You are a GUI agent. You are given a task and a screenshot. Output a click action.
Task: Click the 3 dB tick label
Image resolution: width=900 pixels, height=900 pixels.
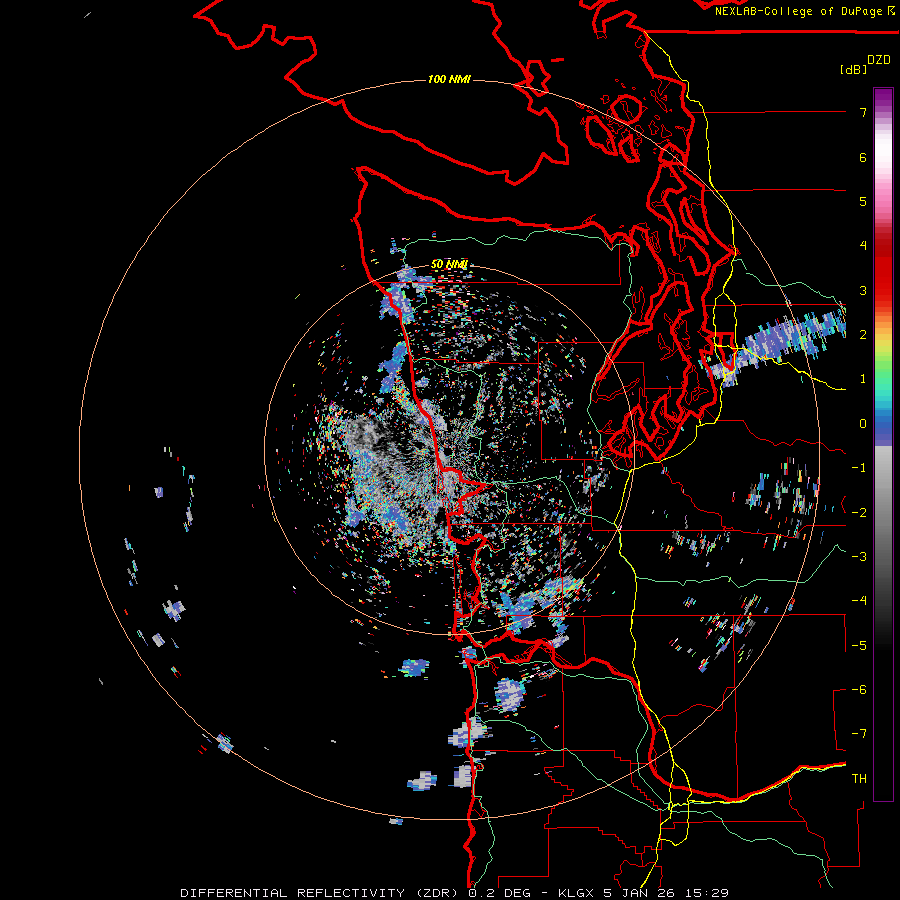[x=863, y=290]
